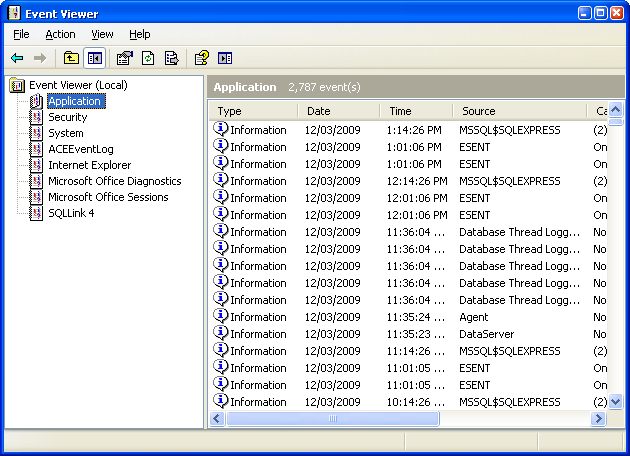Select the Security log label
Image resolution: width=630 pixels, height=456 pixels.
click(68, 117)
